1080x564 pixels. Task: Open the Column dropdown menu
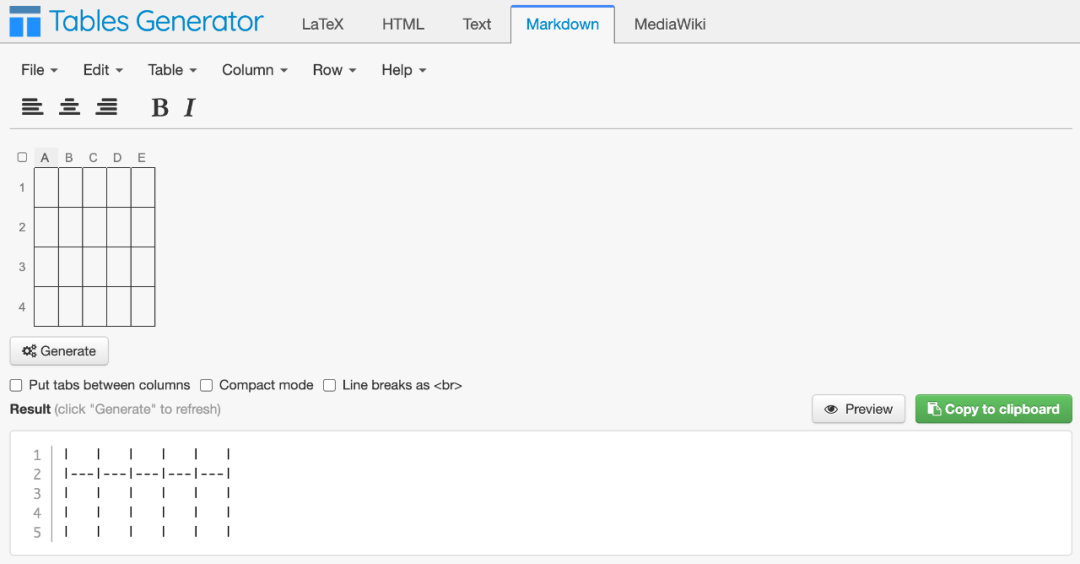(254, 70)
